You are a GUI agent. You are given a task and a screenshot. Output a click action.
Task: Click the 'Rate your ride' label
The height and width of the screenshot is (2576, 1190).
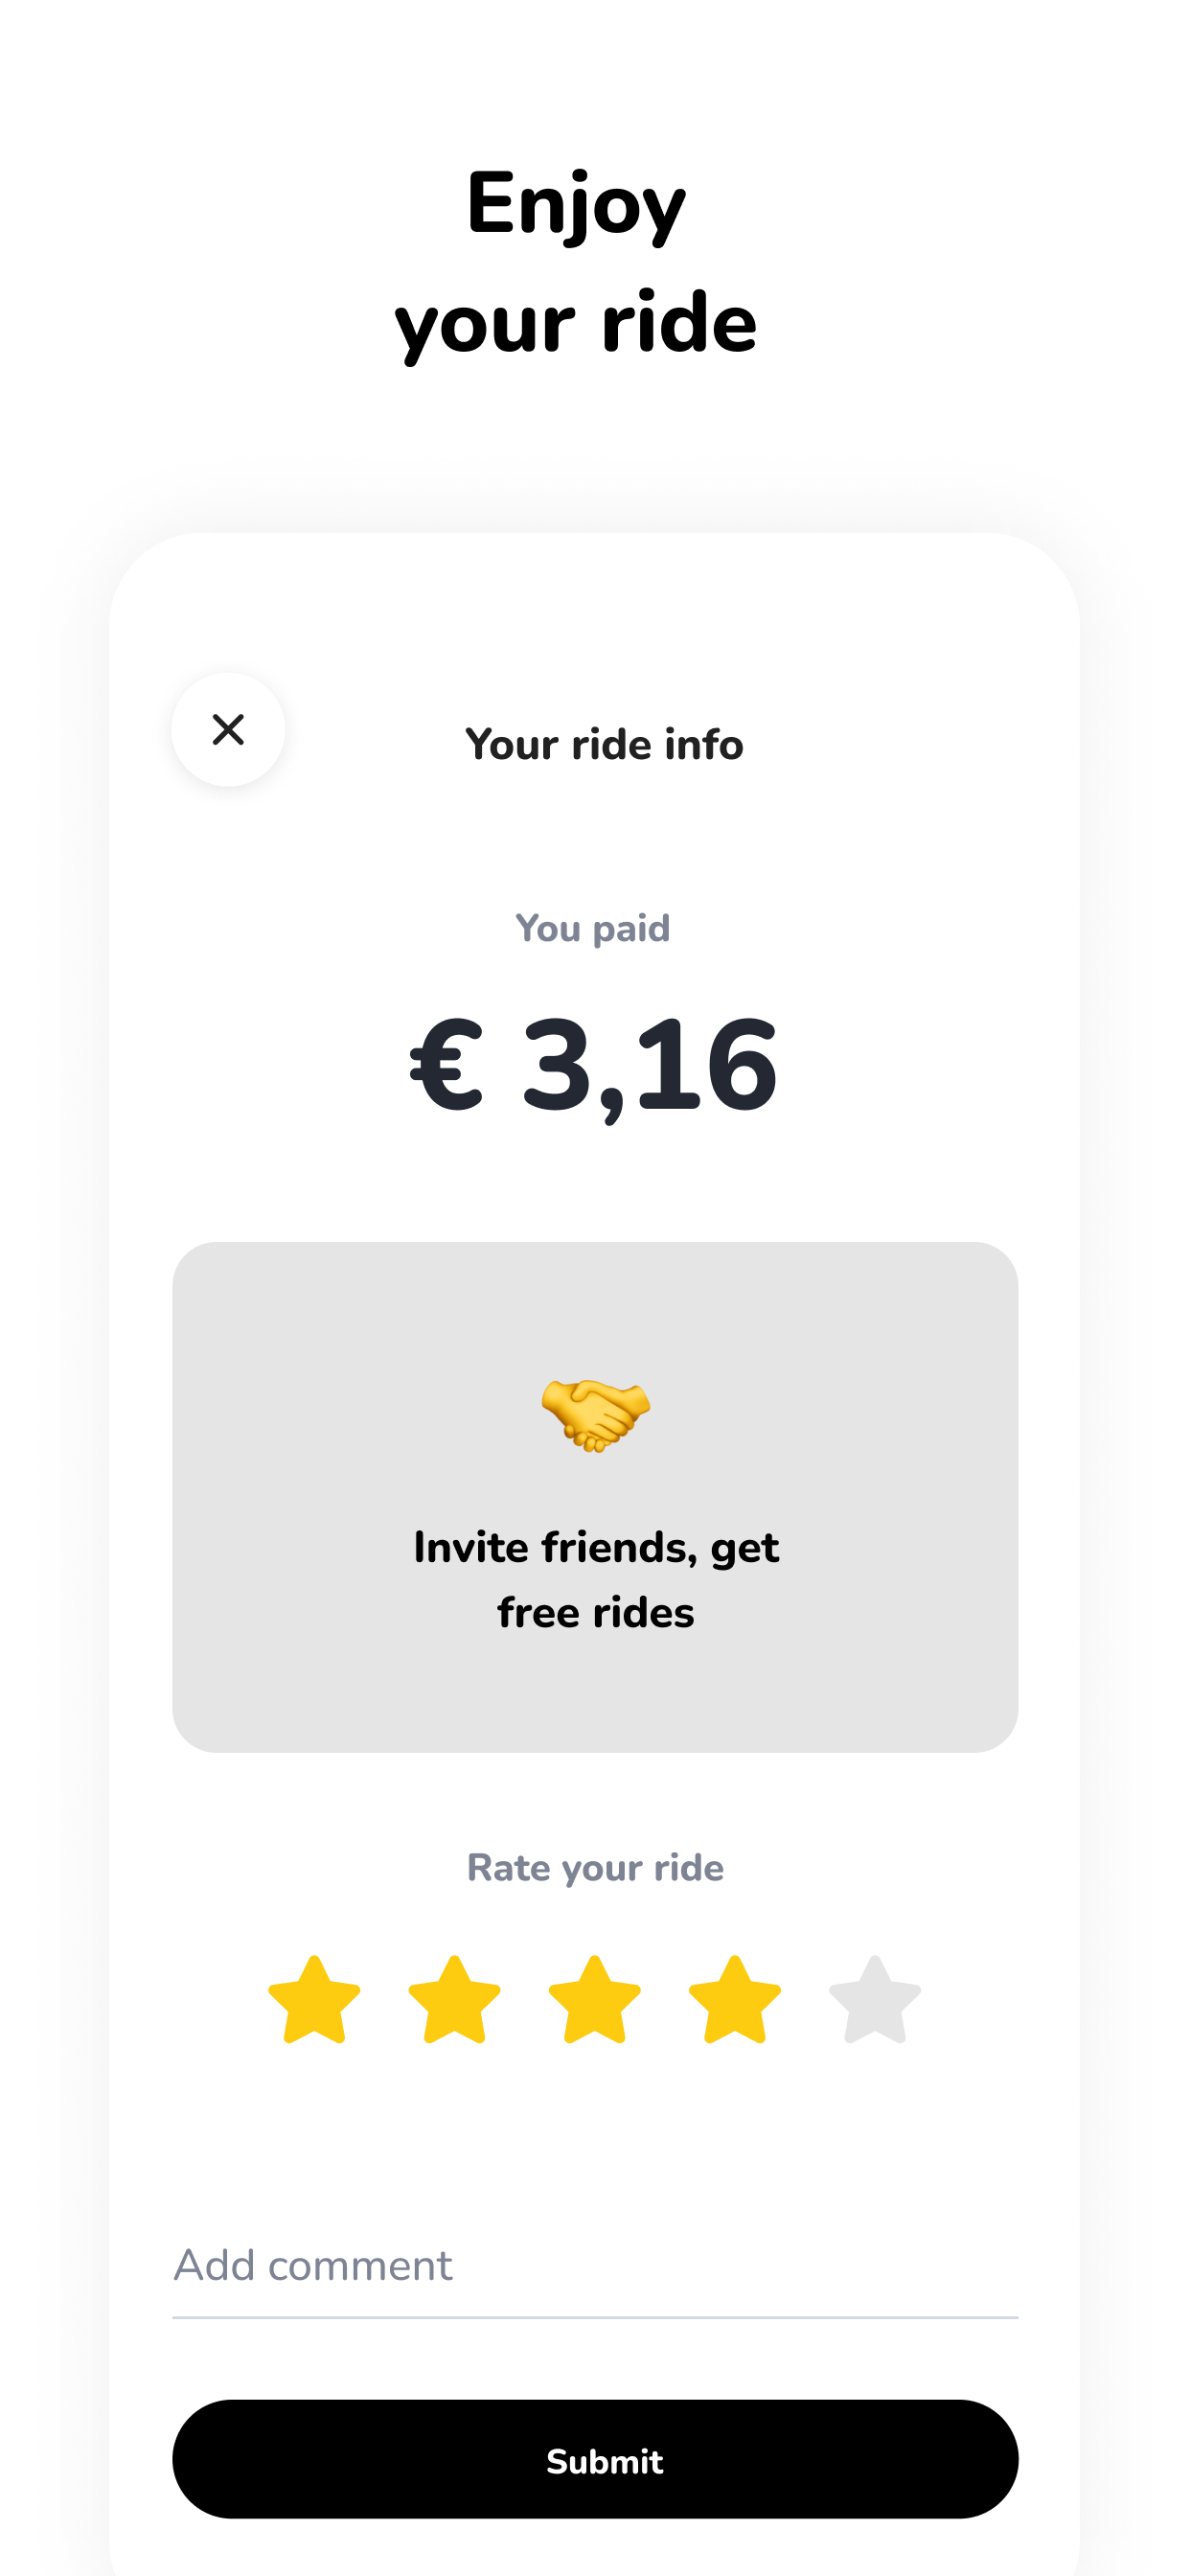(x=595, y=1868)
